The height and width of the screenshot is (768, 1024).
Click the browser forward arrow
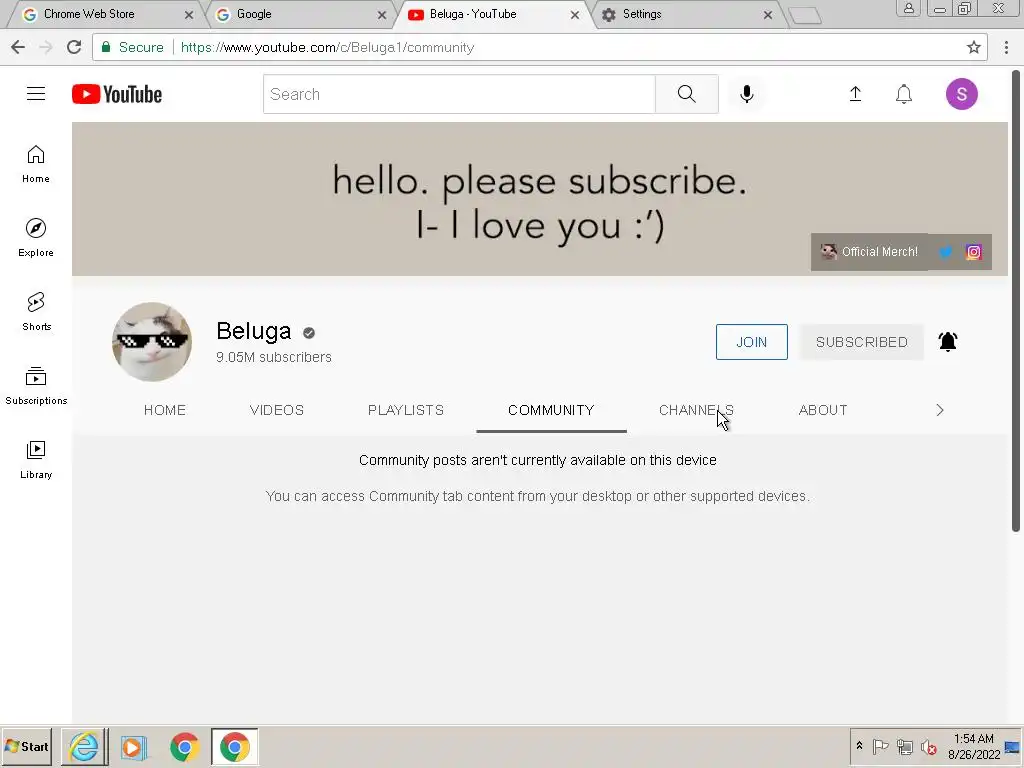click(x=46, y=47)
